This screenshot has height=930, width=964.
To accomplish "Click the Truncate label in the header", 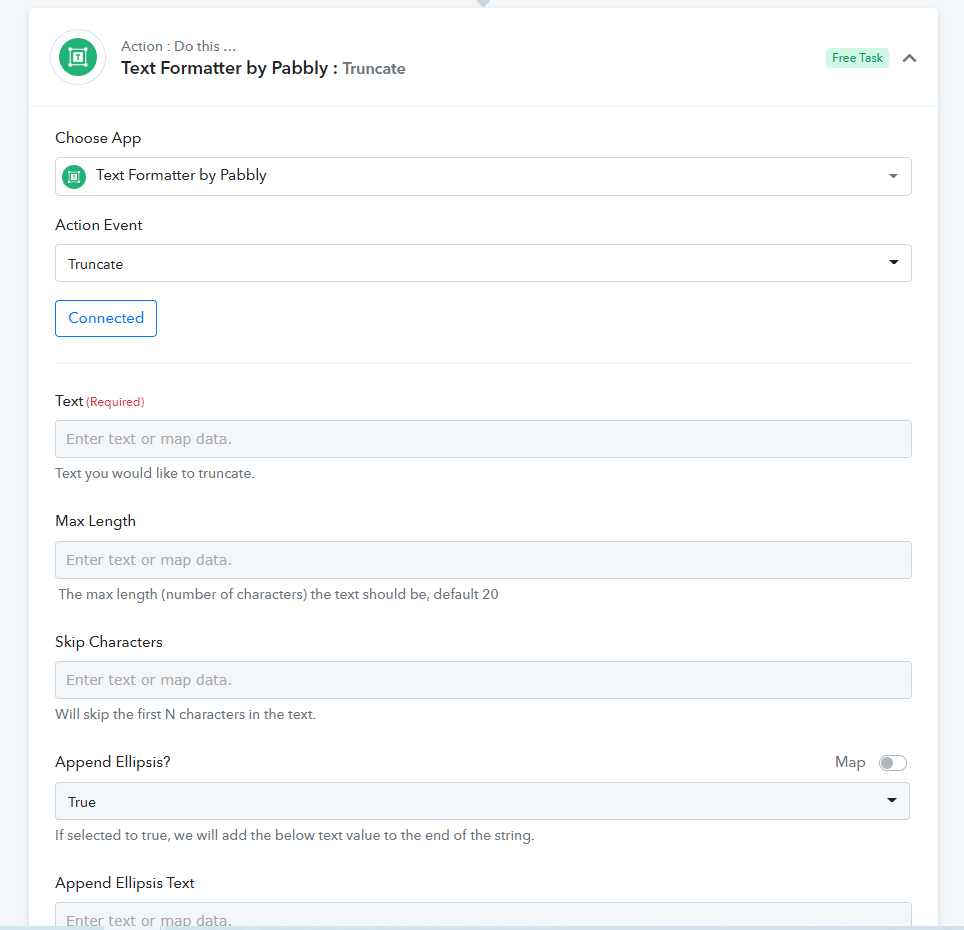I will pyautogui.click(x=374, y=69).
